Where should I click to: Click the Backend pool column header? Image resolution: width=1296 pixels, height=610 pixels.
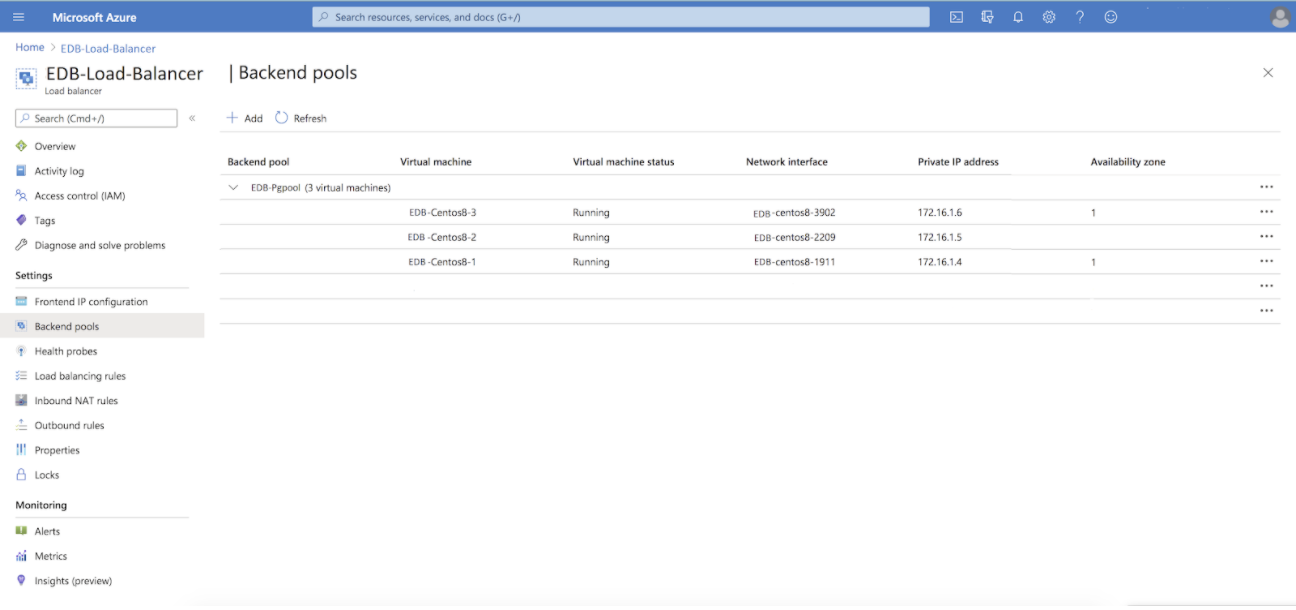[258, 162]
